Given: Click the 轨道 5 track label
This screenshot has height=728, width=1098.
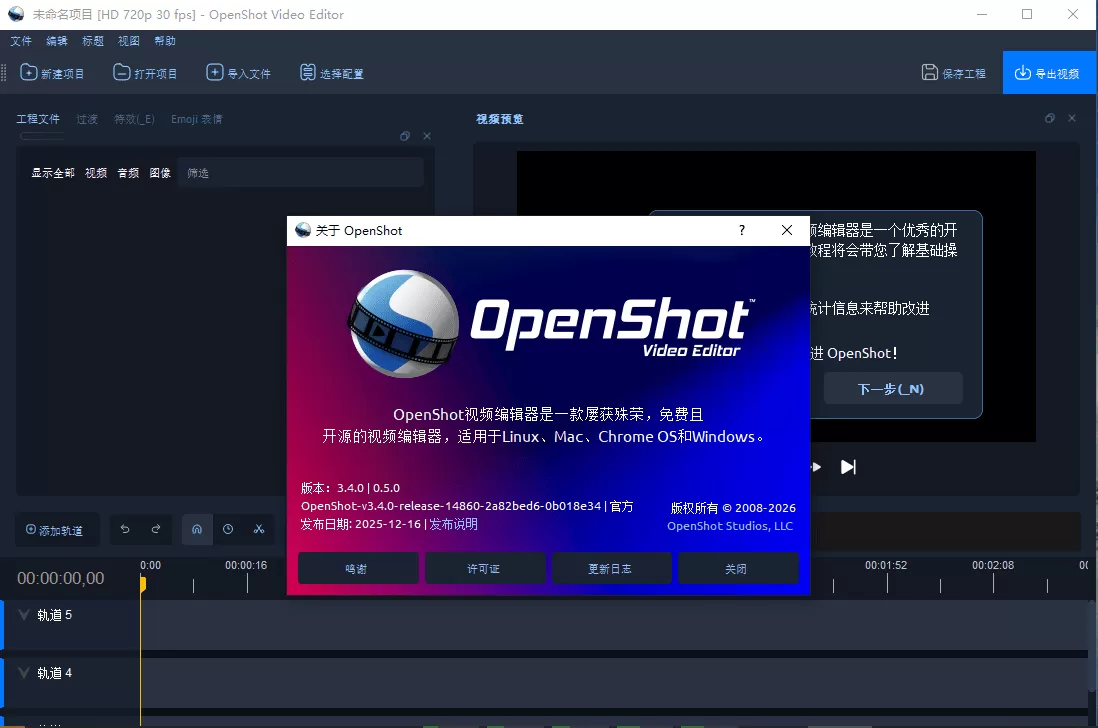Looking at the screenshot, I should [55, 615].
